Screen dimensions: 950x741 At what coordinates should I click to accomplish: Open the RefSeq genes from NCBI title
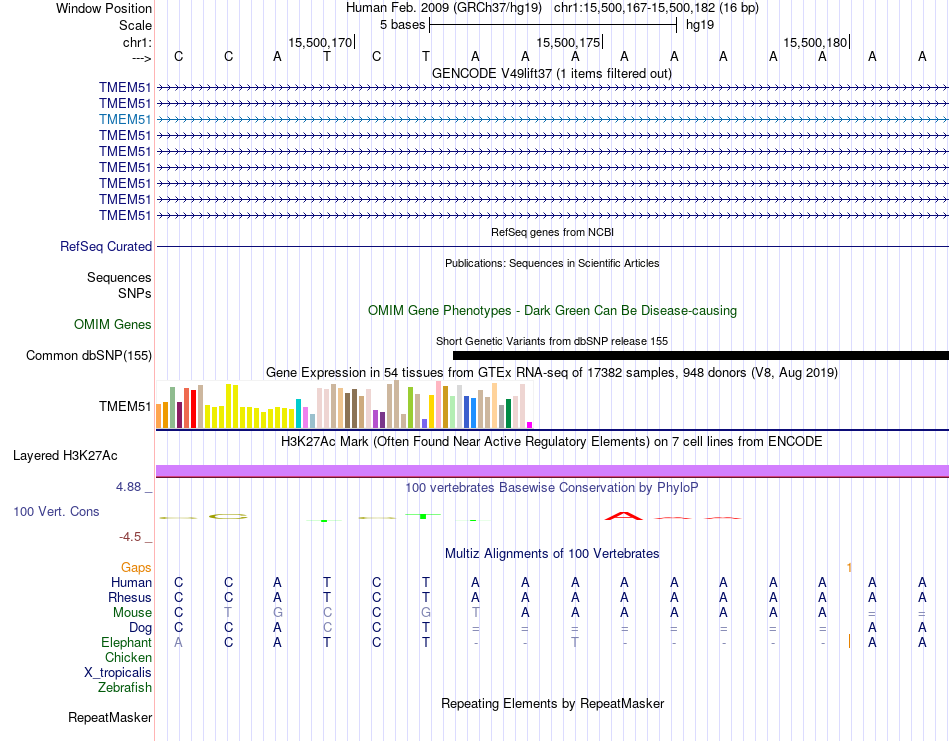click(x=552, y=232)
